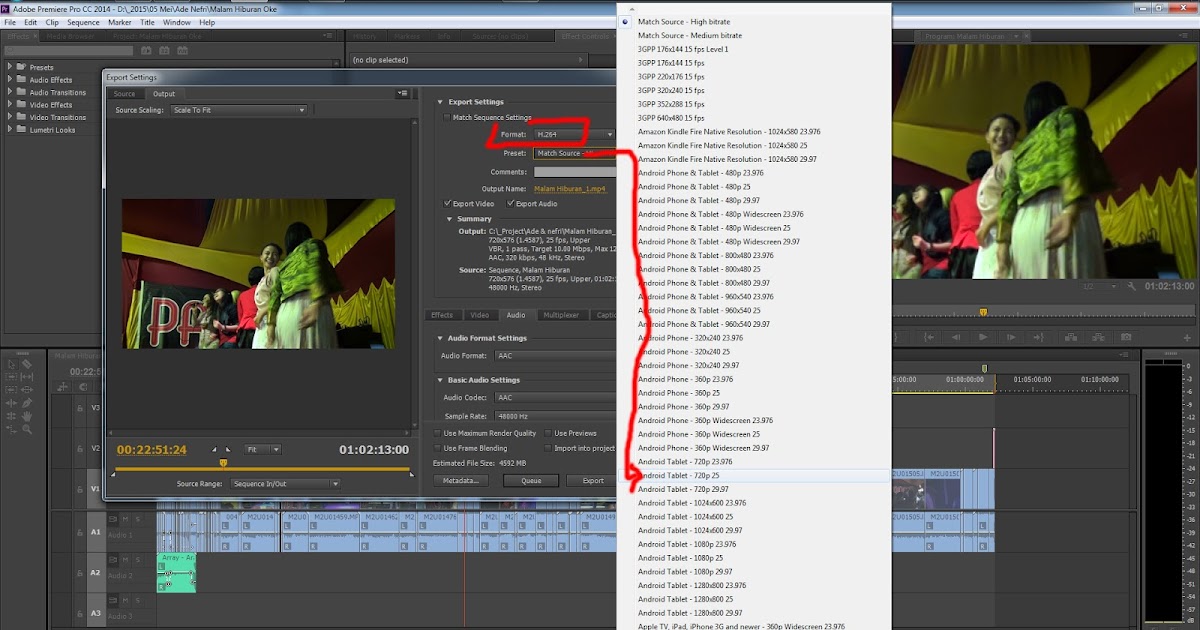Solo audio track A1

tap(138, 518)
